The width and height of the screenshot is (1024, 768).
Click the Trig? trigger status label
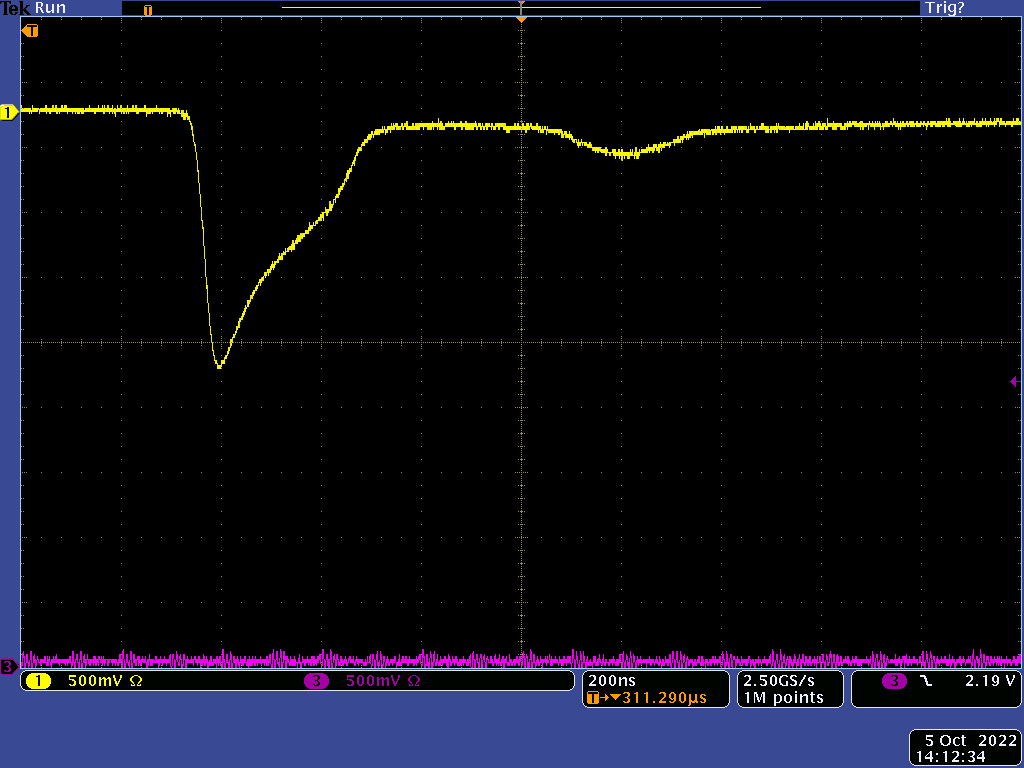pos(945,8)
